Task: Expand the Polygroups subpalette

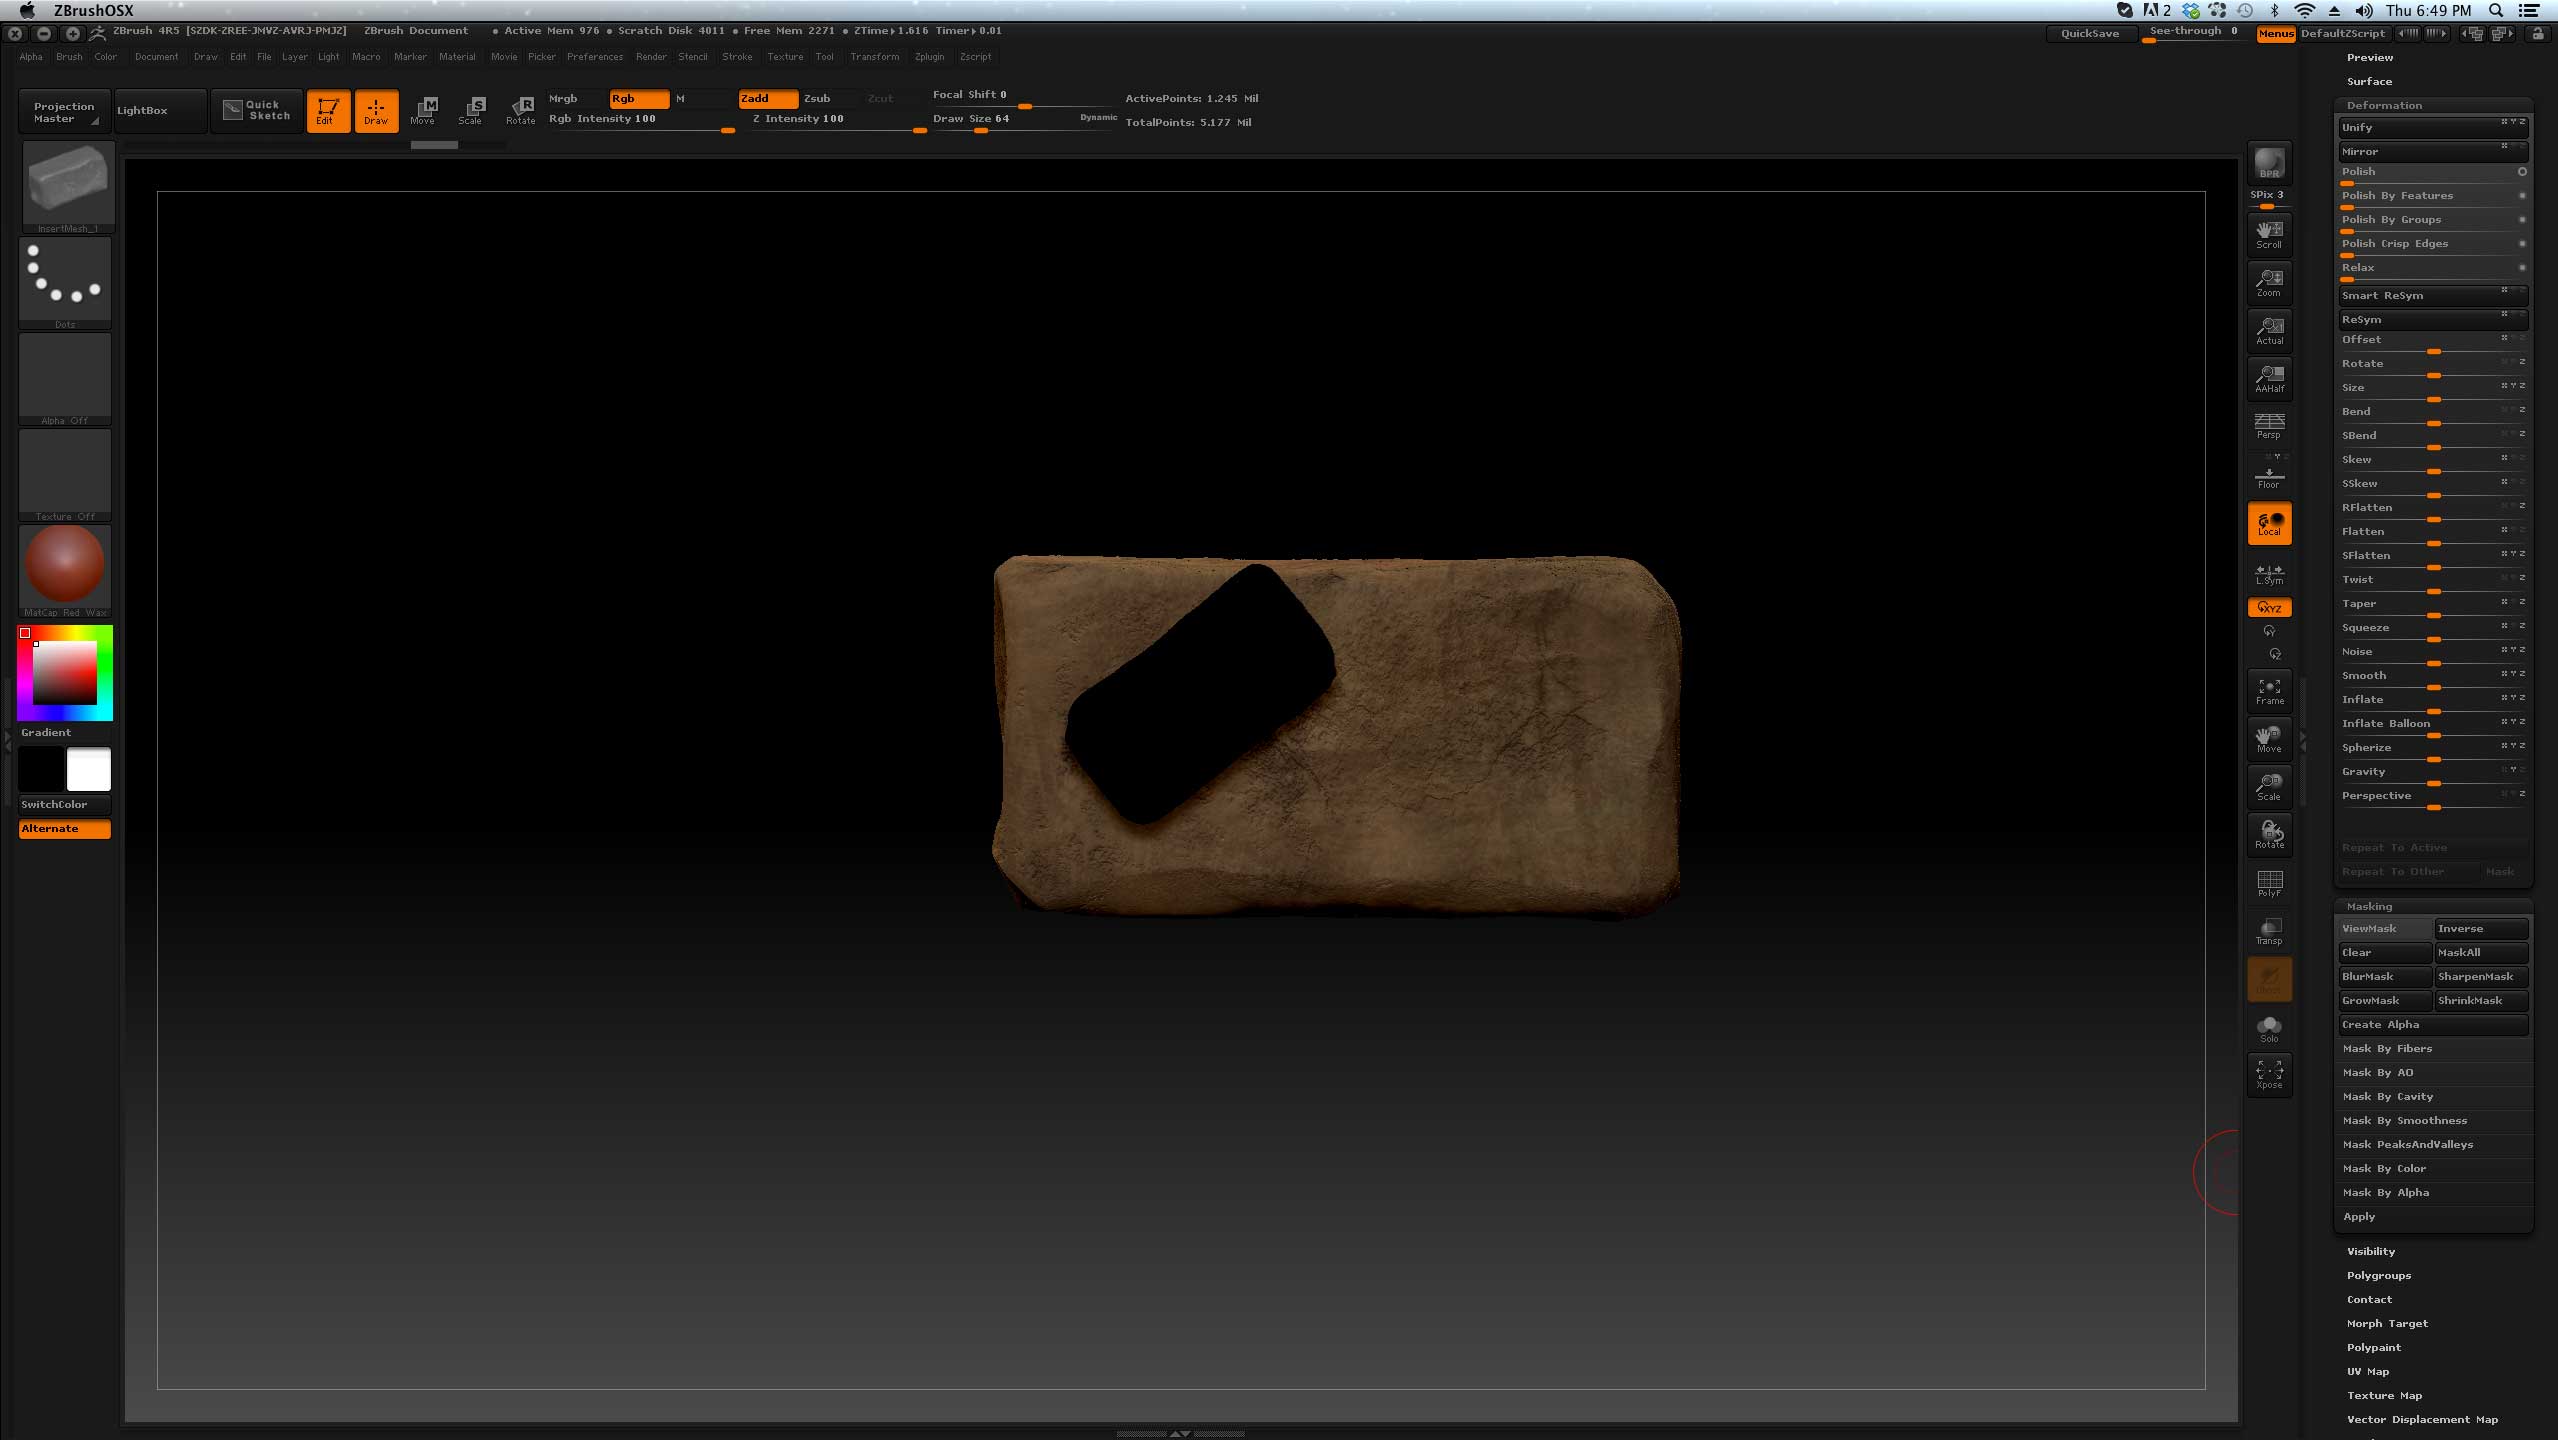Action: tap(2378, 1275)
